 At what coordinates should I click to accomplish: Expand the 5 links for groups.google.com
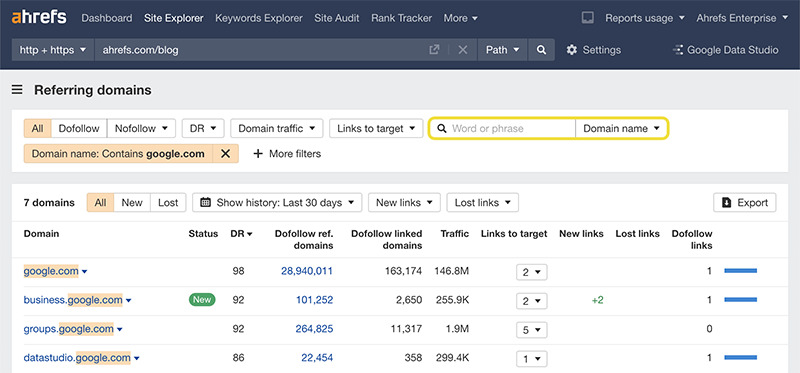click(x=532, y=330)
